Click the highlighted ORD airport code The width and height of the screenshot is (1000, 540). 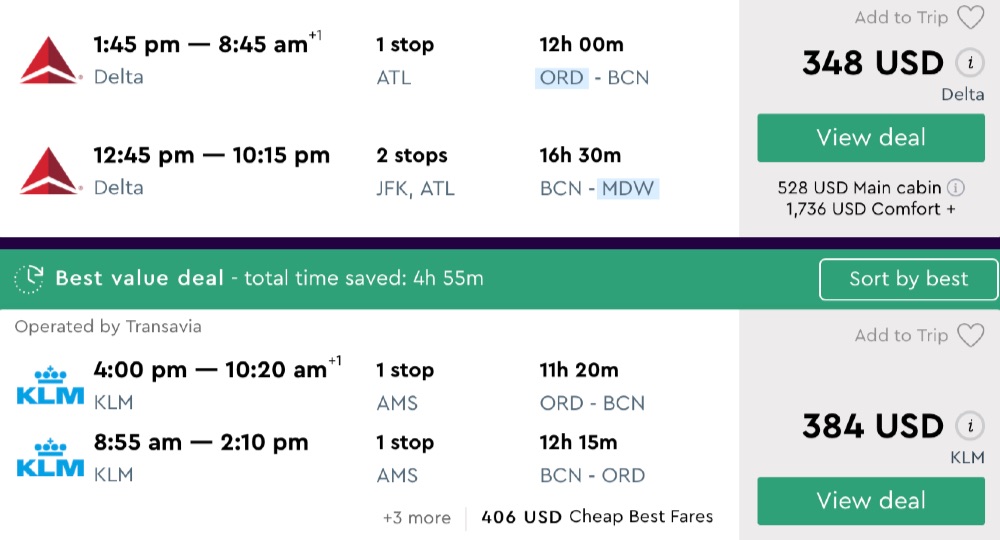coord(561,77)
